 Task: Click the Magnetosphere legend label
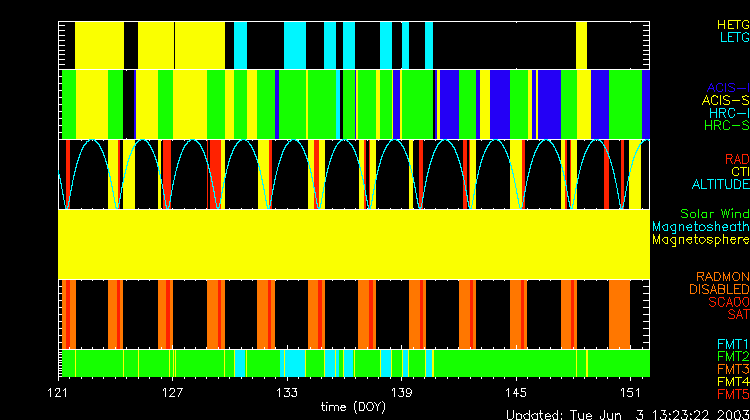pyautogui.click(x=700, y=240)
